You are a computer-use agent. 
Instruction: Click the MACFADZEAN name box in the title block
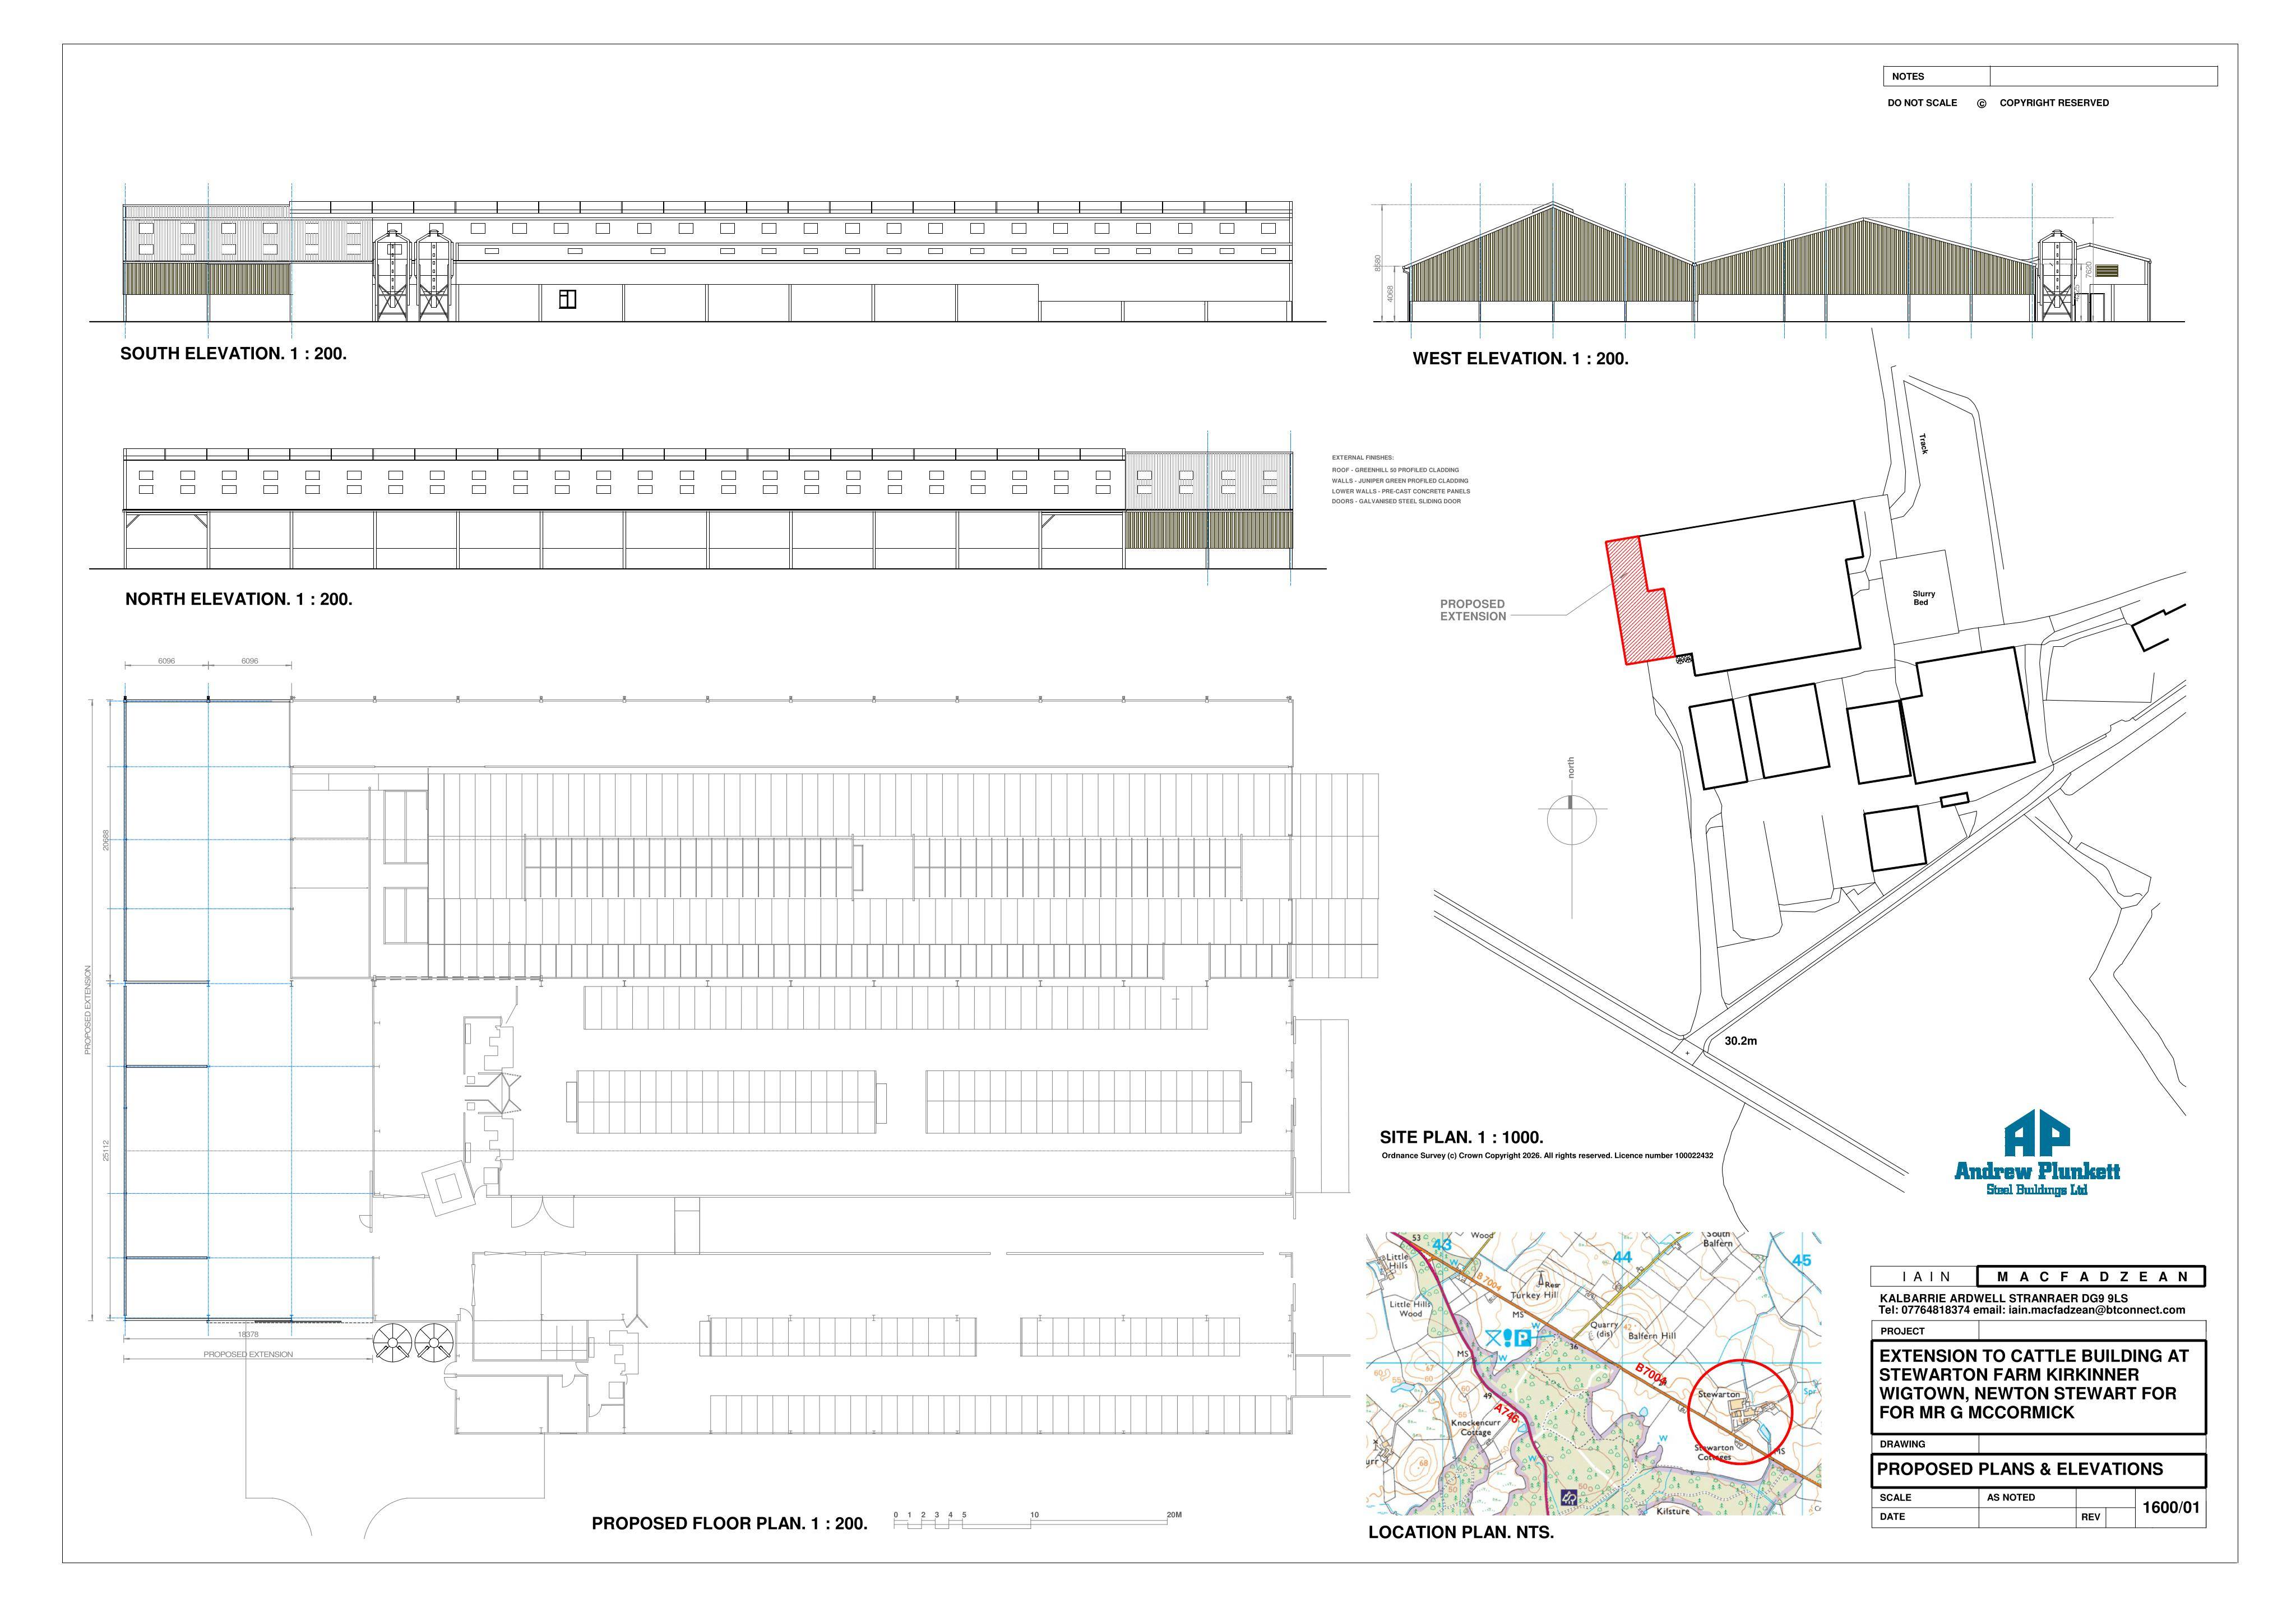coord(2091,1277)
